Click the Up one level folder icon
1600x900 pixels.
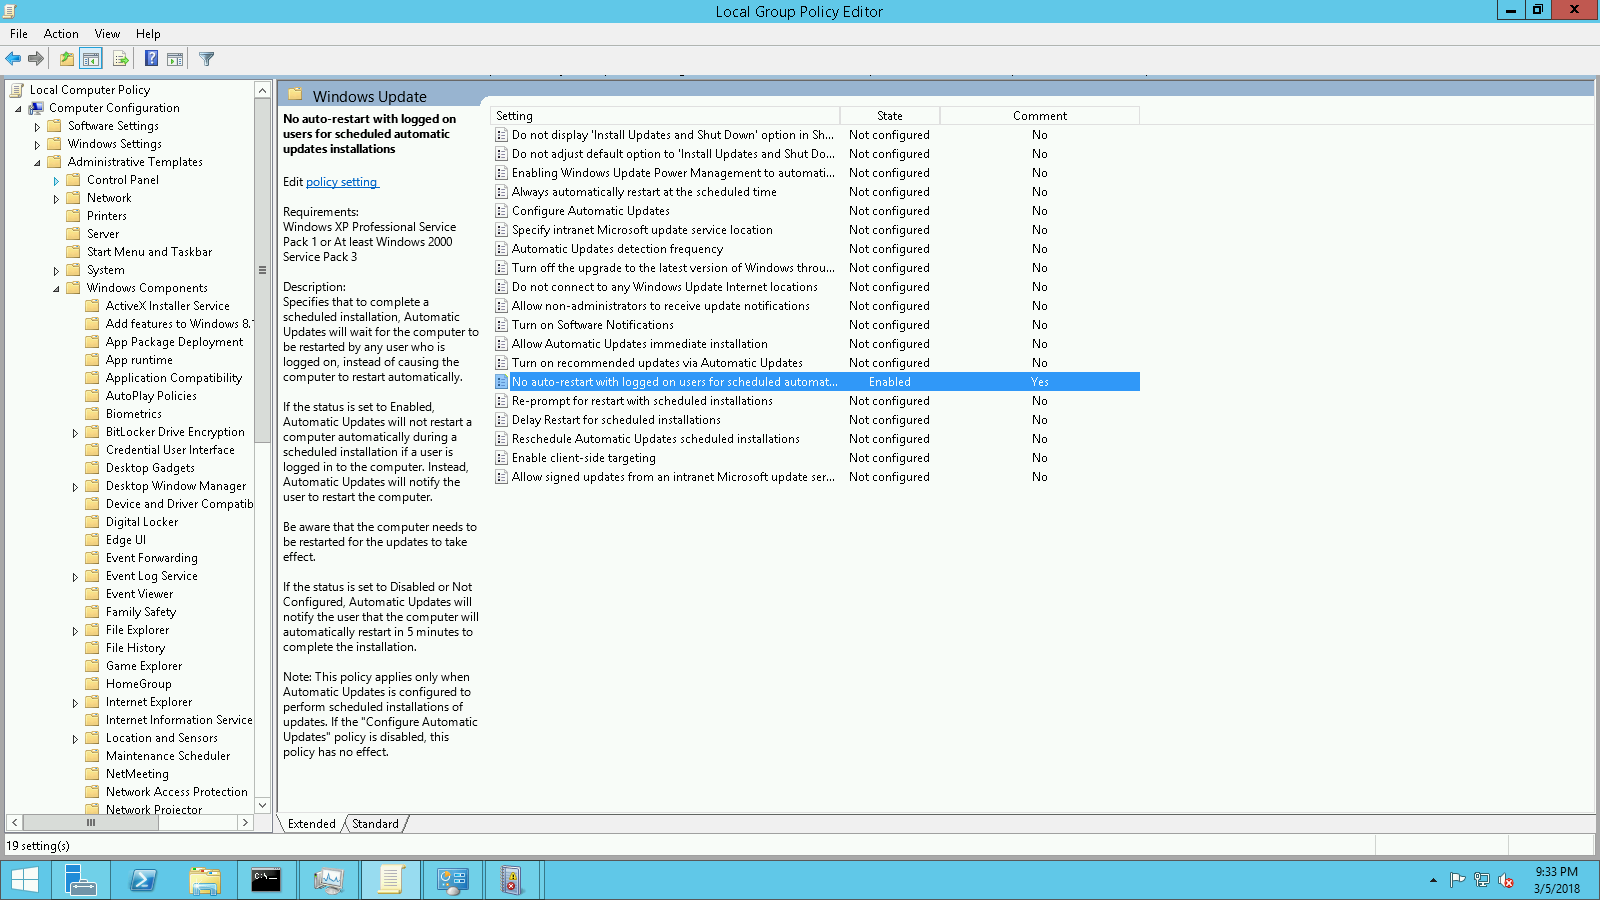[66, 59]
